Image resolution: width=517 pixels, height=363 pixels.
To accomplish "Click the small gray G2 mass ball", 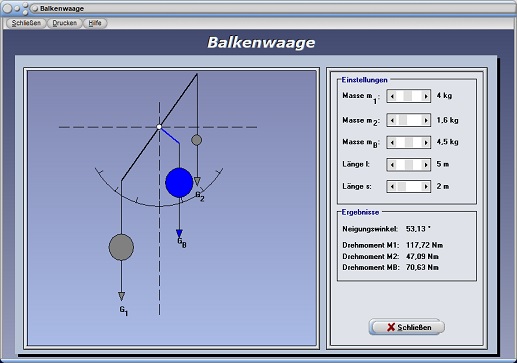I will [196, 140].
